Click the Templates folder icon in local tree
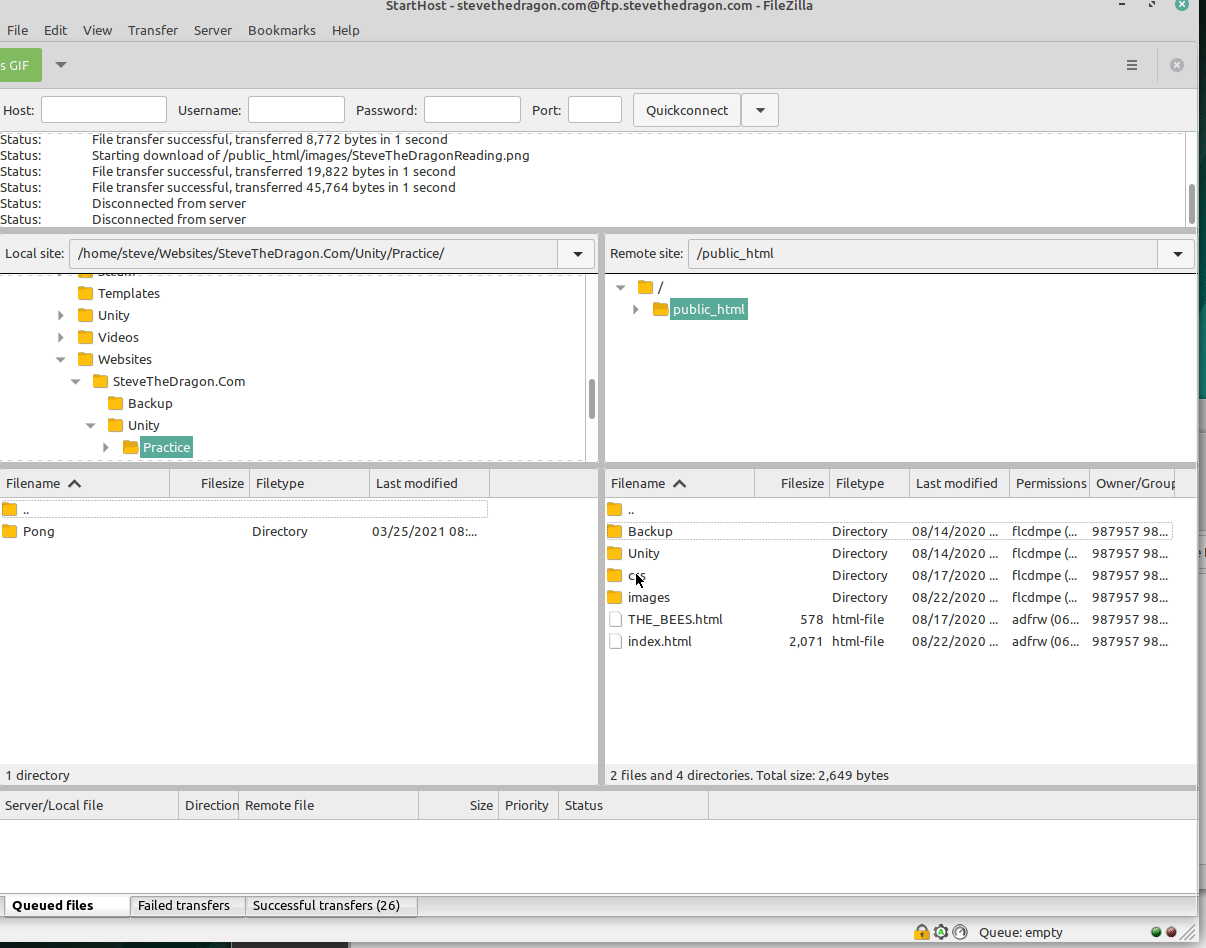The height and width of the screenshot is (948, 1206). tap(85, 293)
